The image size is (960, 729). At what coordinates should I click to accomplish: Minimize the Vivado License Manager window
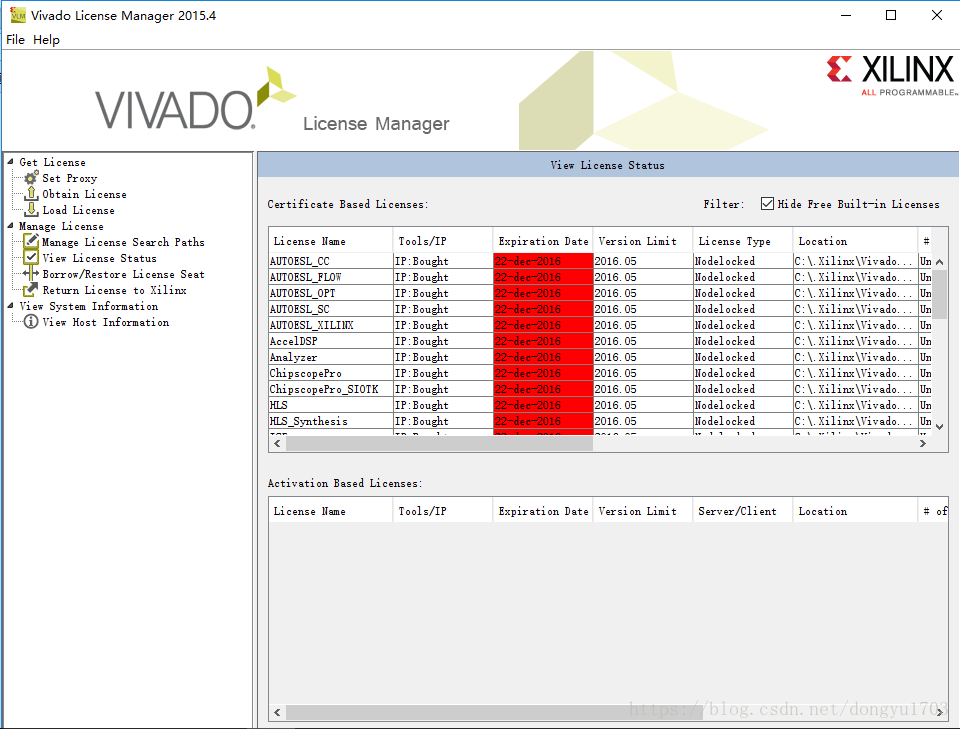click(x=846, y=15)
